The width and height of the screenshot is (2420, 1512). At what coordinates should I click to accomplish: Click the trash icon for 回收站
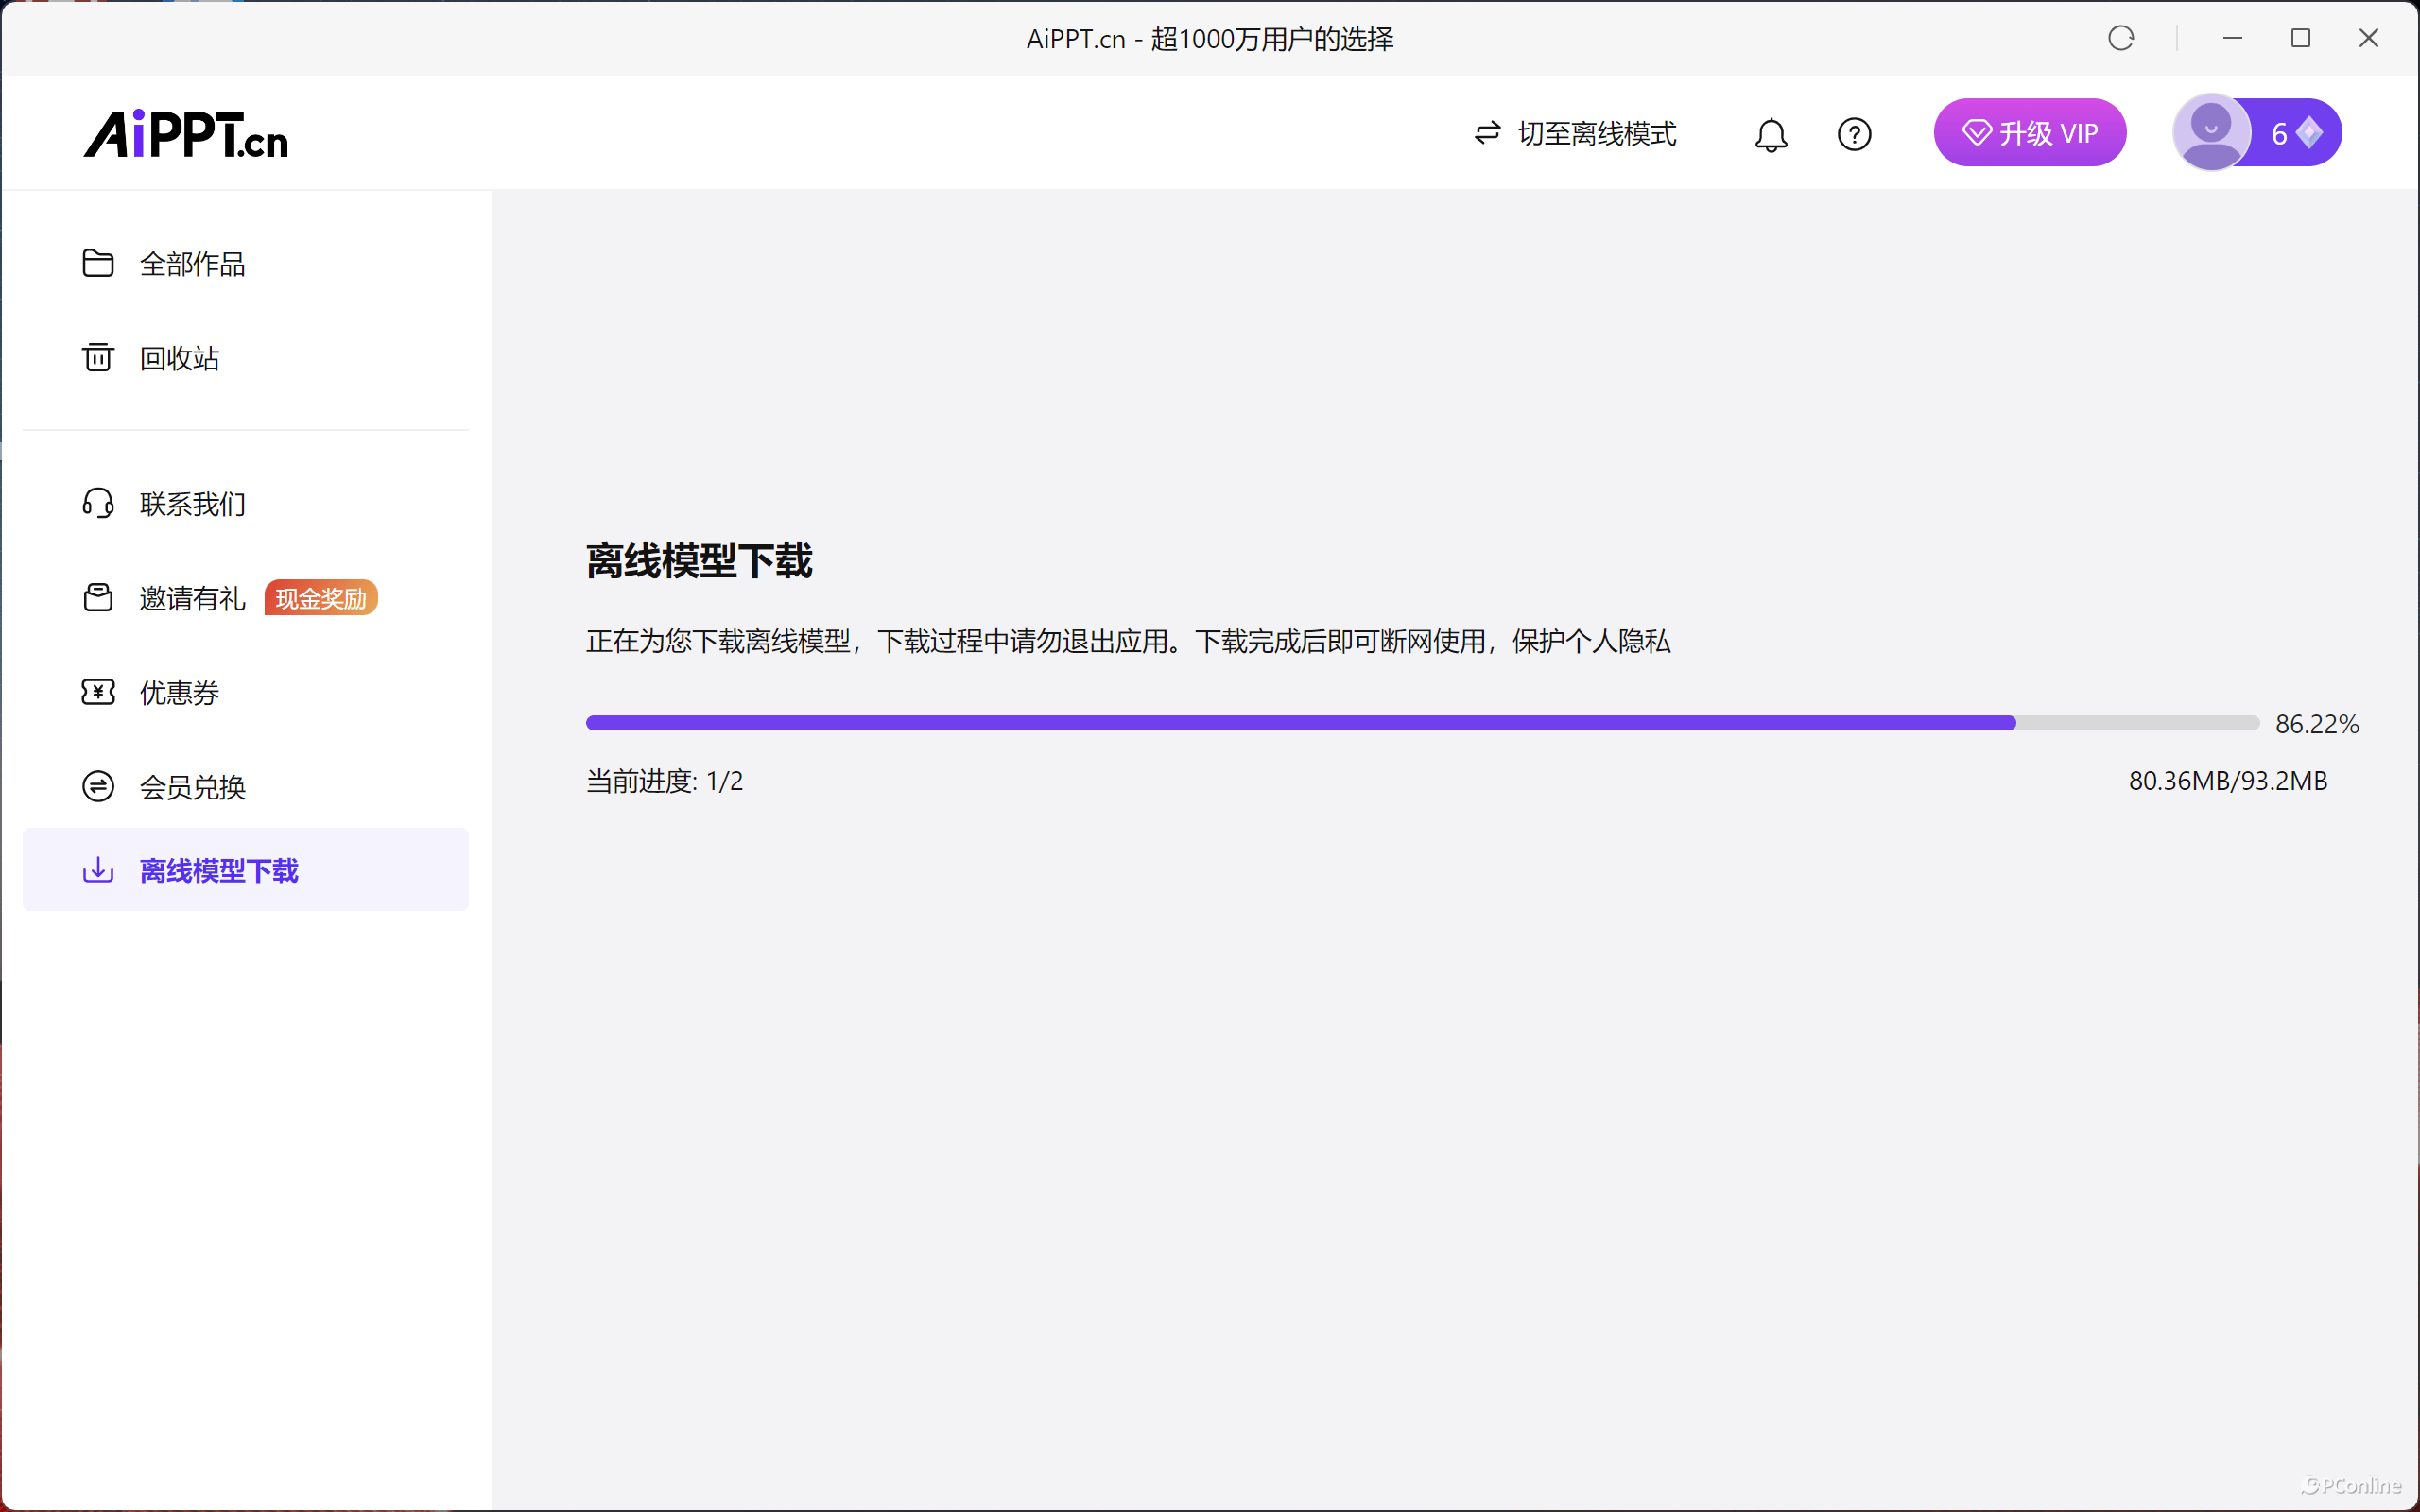click(x=98, y=357)
